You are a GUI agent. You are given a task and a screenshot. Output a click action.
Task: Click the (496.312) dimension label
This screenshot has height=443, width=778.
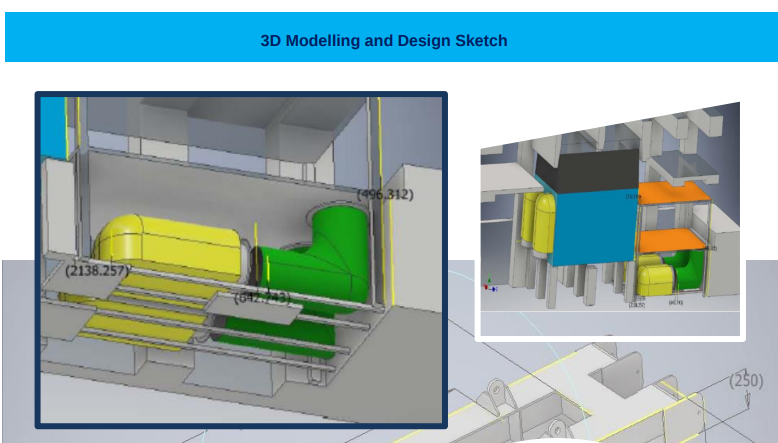385,194
